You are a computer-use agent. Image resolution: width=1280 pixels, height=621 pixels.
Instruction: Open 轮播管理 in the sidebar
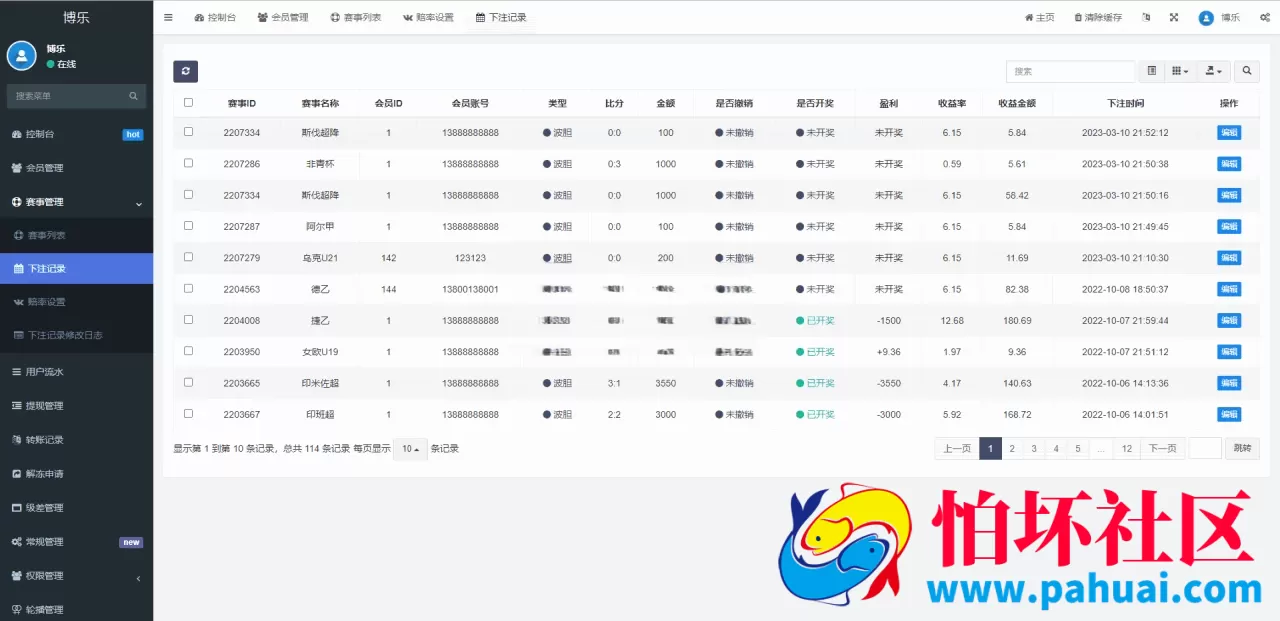click(76, 610)
